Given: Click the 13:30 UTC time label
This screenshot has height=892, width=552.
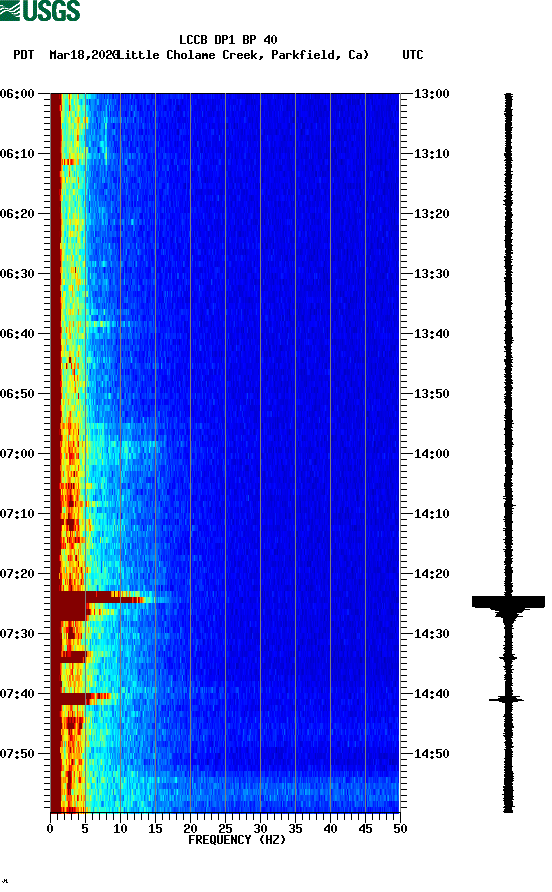Looking at the screenshot, I should click(x=431, y=274).
